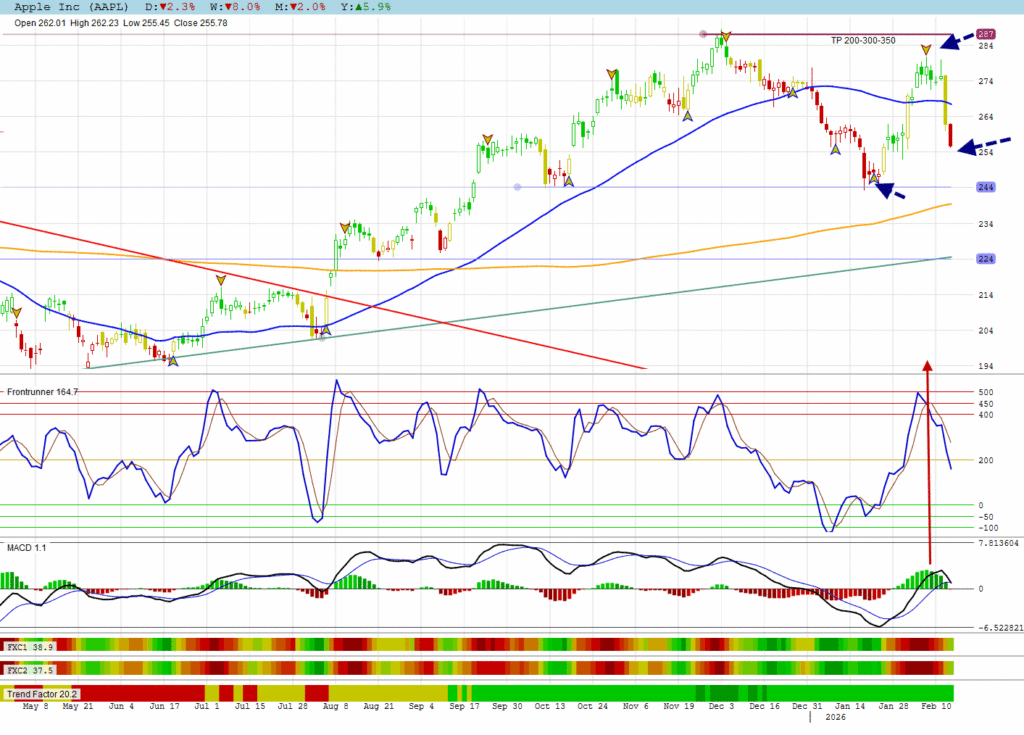Click the circle handle on the 244 line
This screenshot has height=735, width=1024.
point(517,187)
